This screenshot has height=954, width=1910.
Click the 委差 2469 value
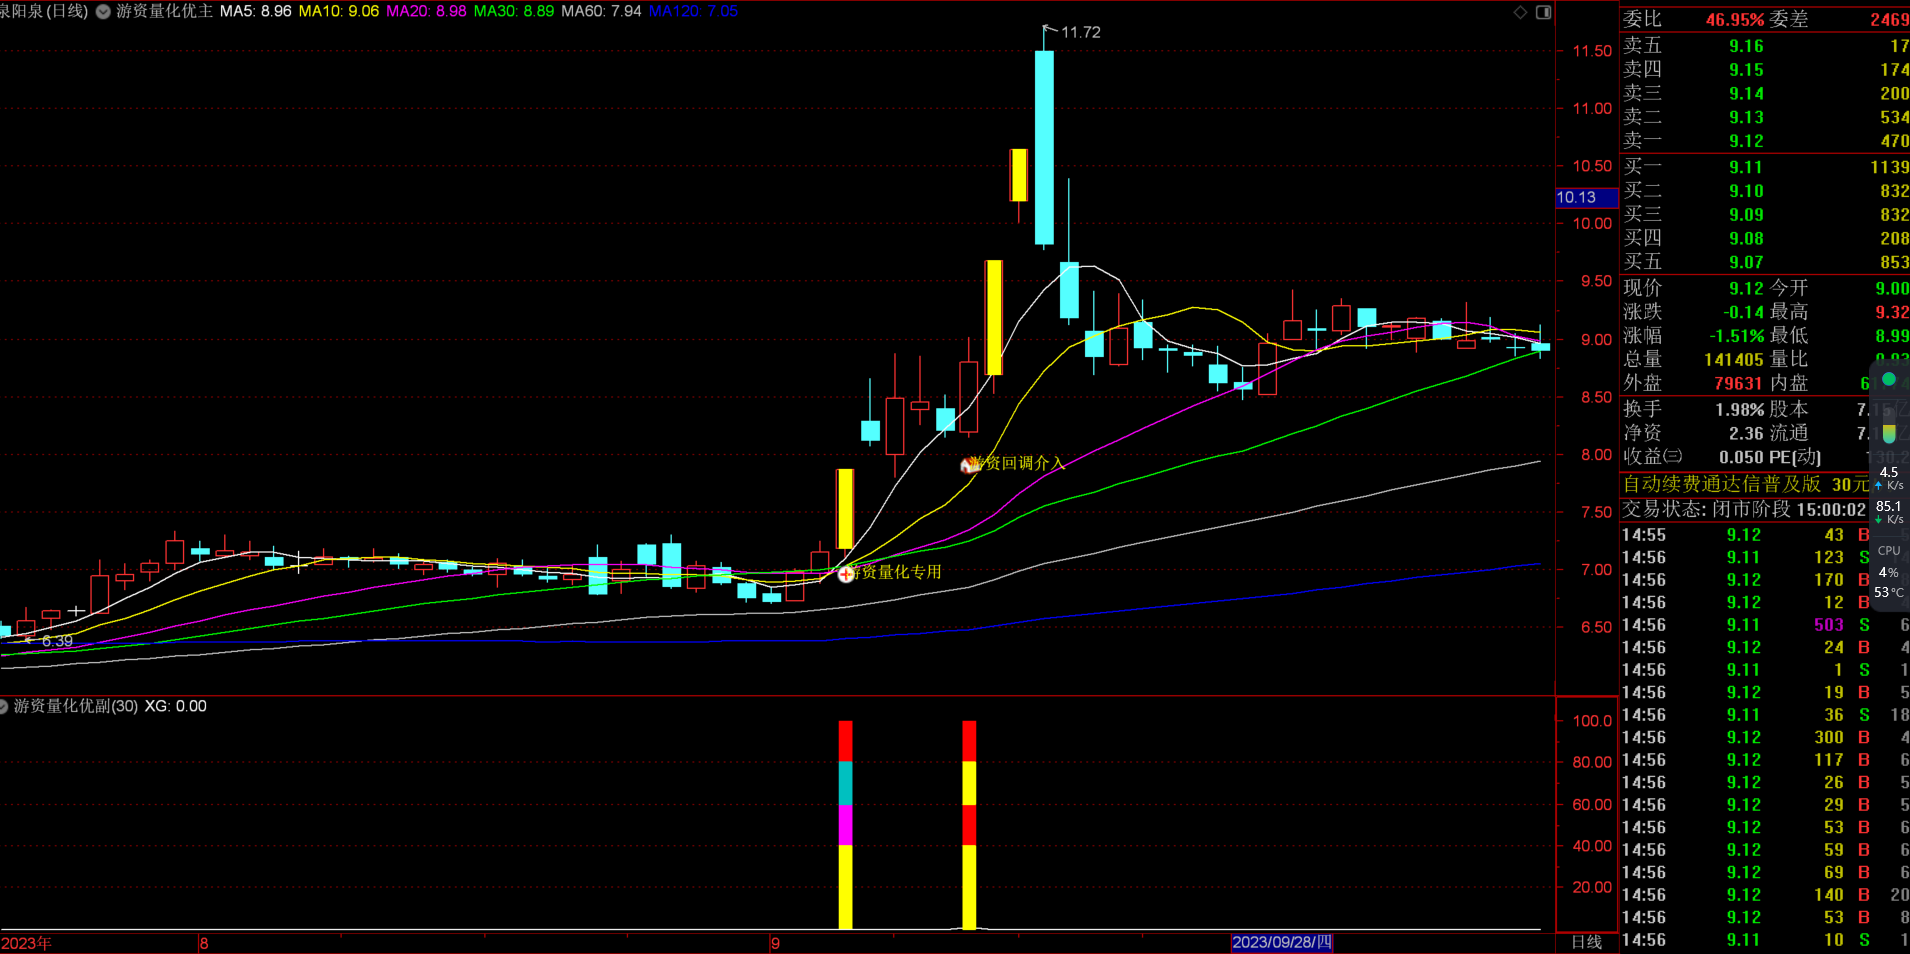pos(1890,20)
